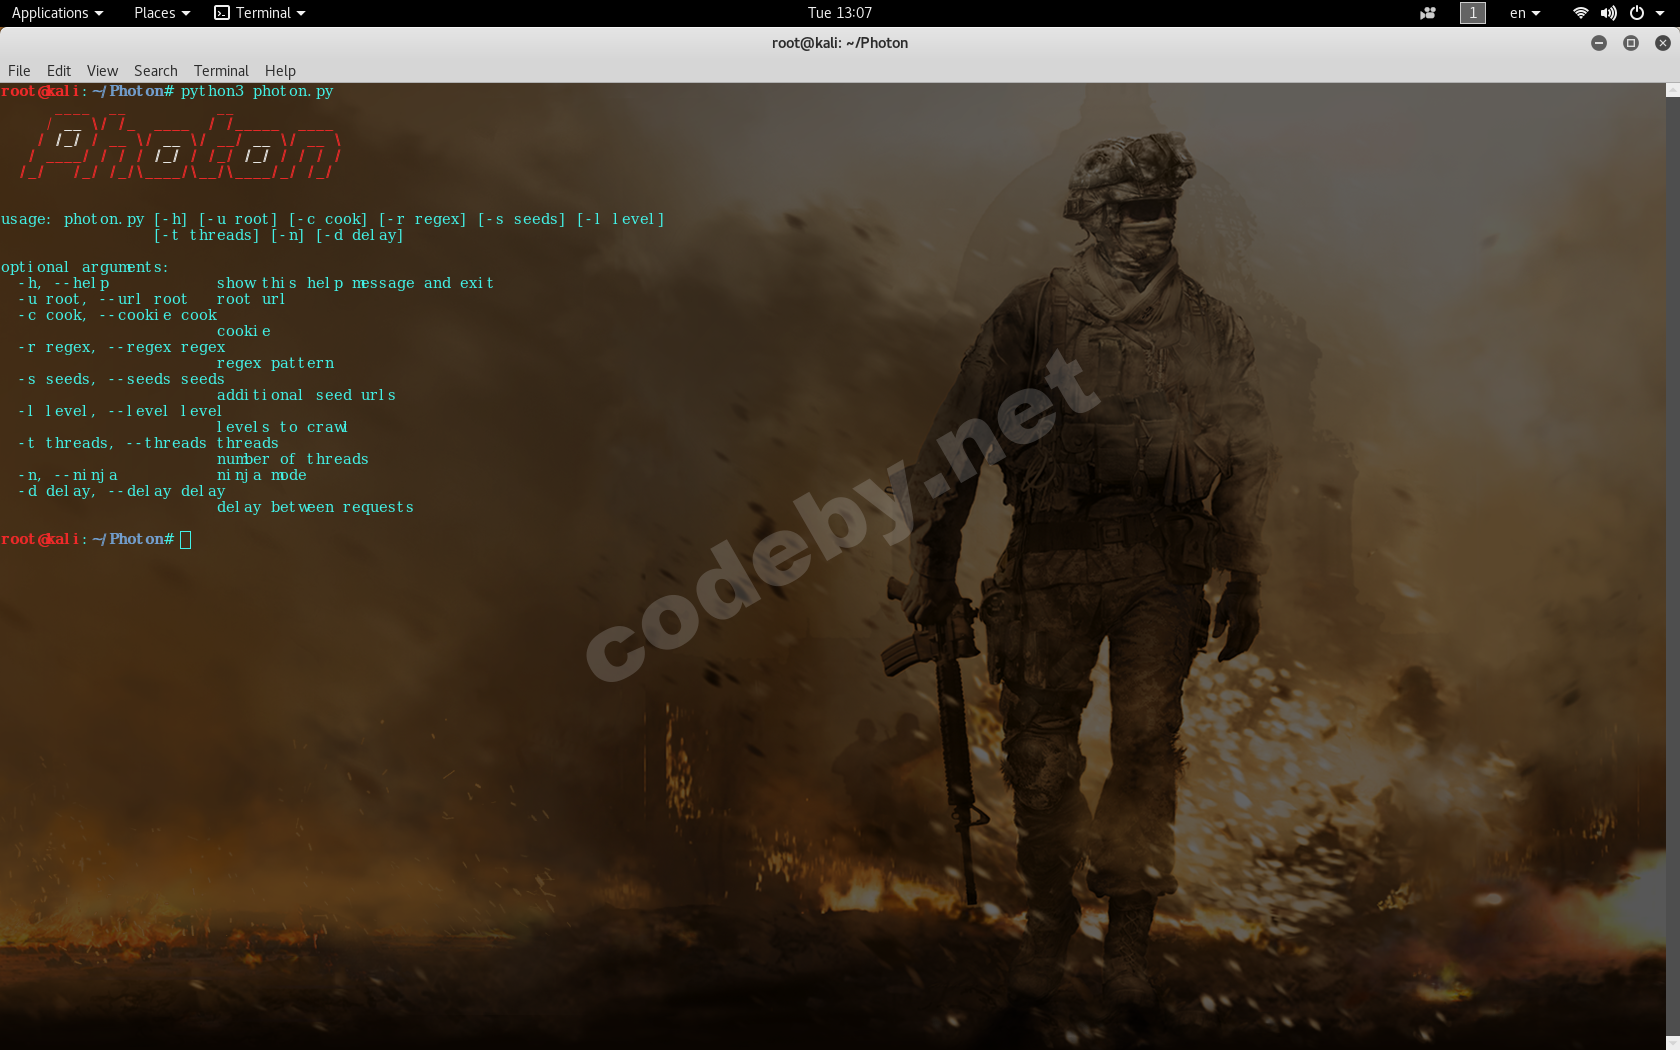
Task: Click the text 'number of threads'
Action: point(293,459)
